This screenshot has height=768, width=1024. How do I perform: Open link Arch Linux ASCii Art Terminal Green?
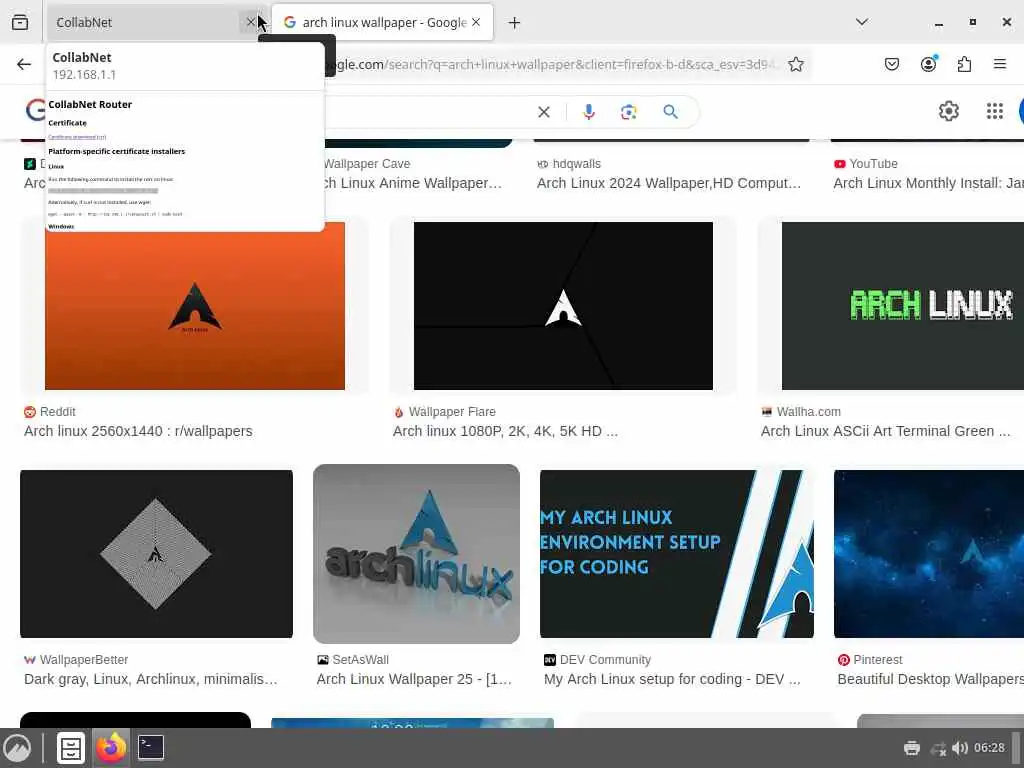click(x=886, y=431)
